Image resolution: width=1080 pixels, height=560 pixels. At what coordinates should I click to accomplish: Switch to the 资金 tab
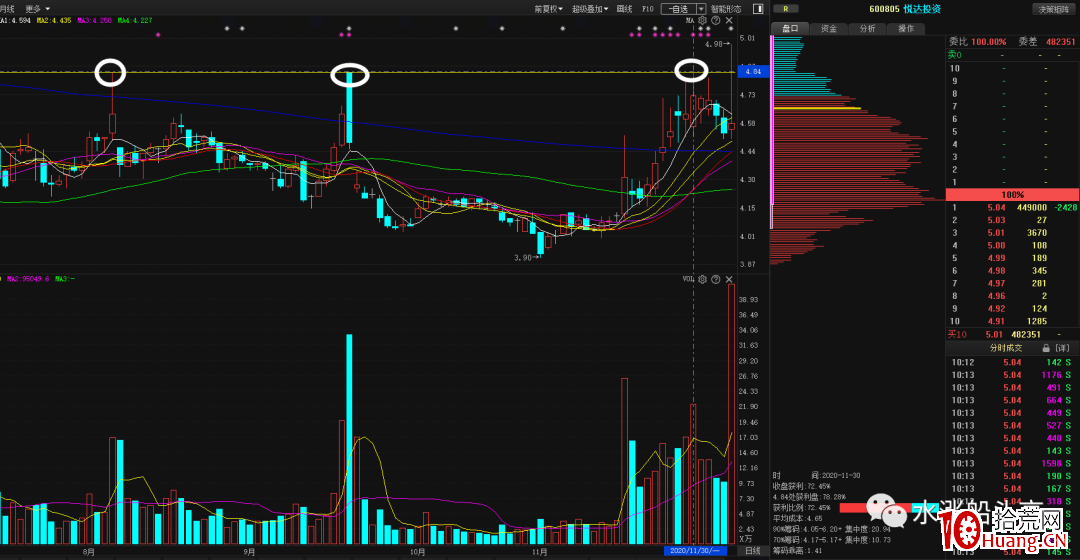pos(828,28)
